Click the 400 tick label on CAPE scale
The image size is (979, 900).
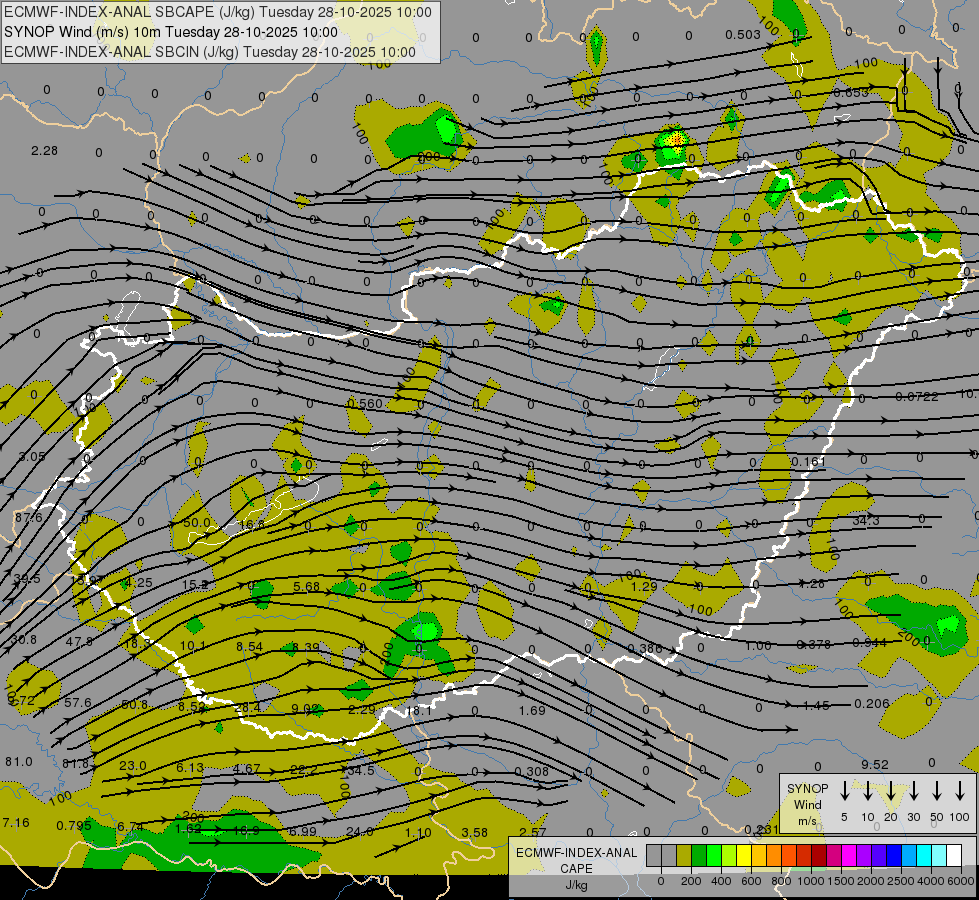pos(721,881)
